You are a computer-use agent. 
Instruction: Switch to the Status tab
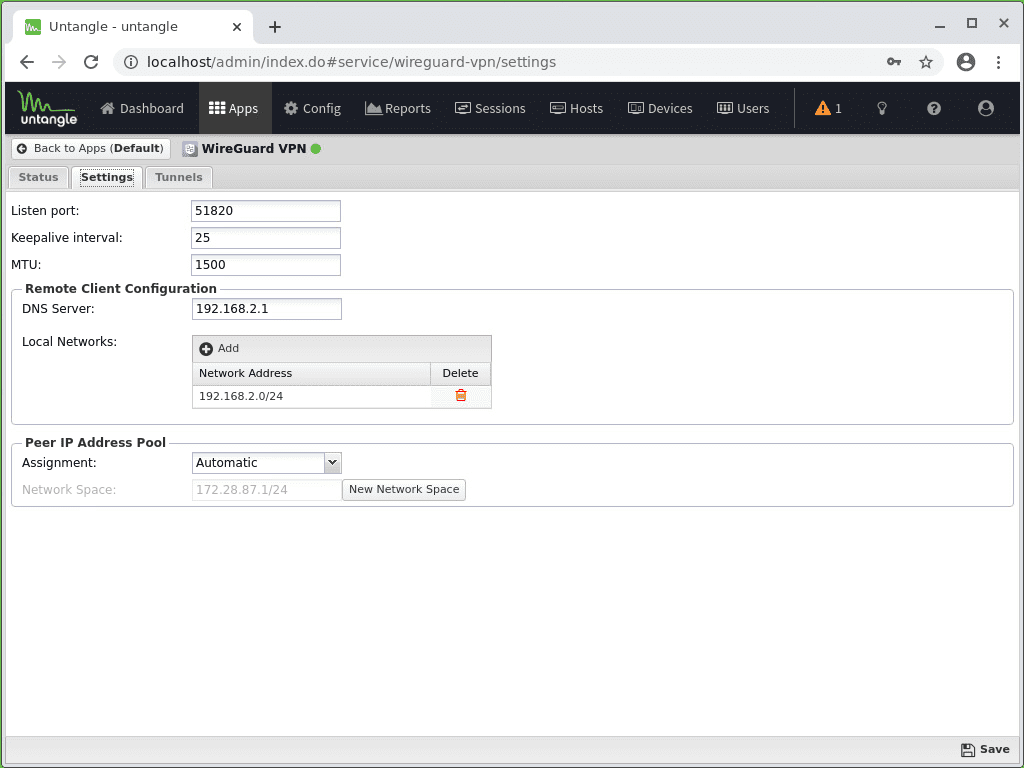point(38,177)
